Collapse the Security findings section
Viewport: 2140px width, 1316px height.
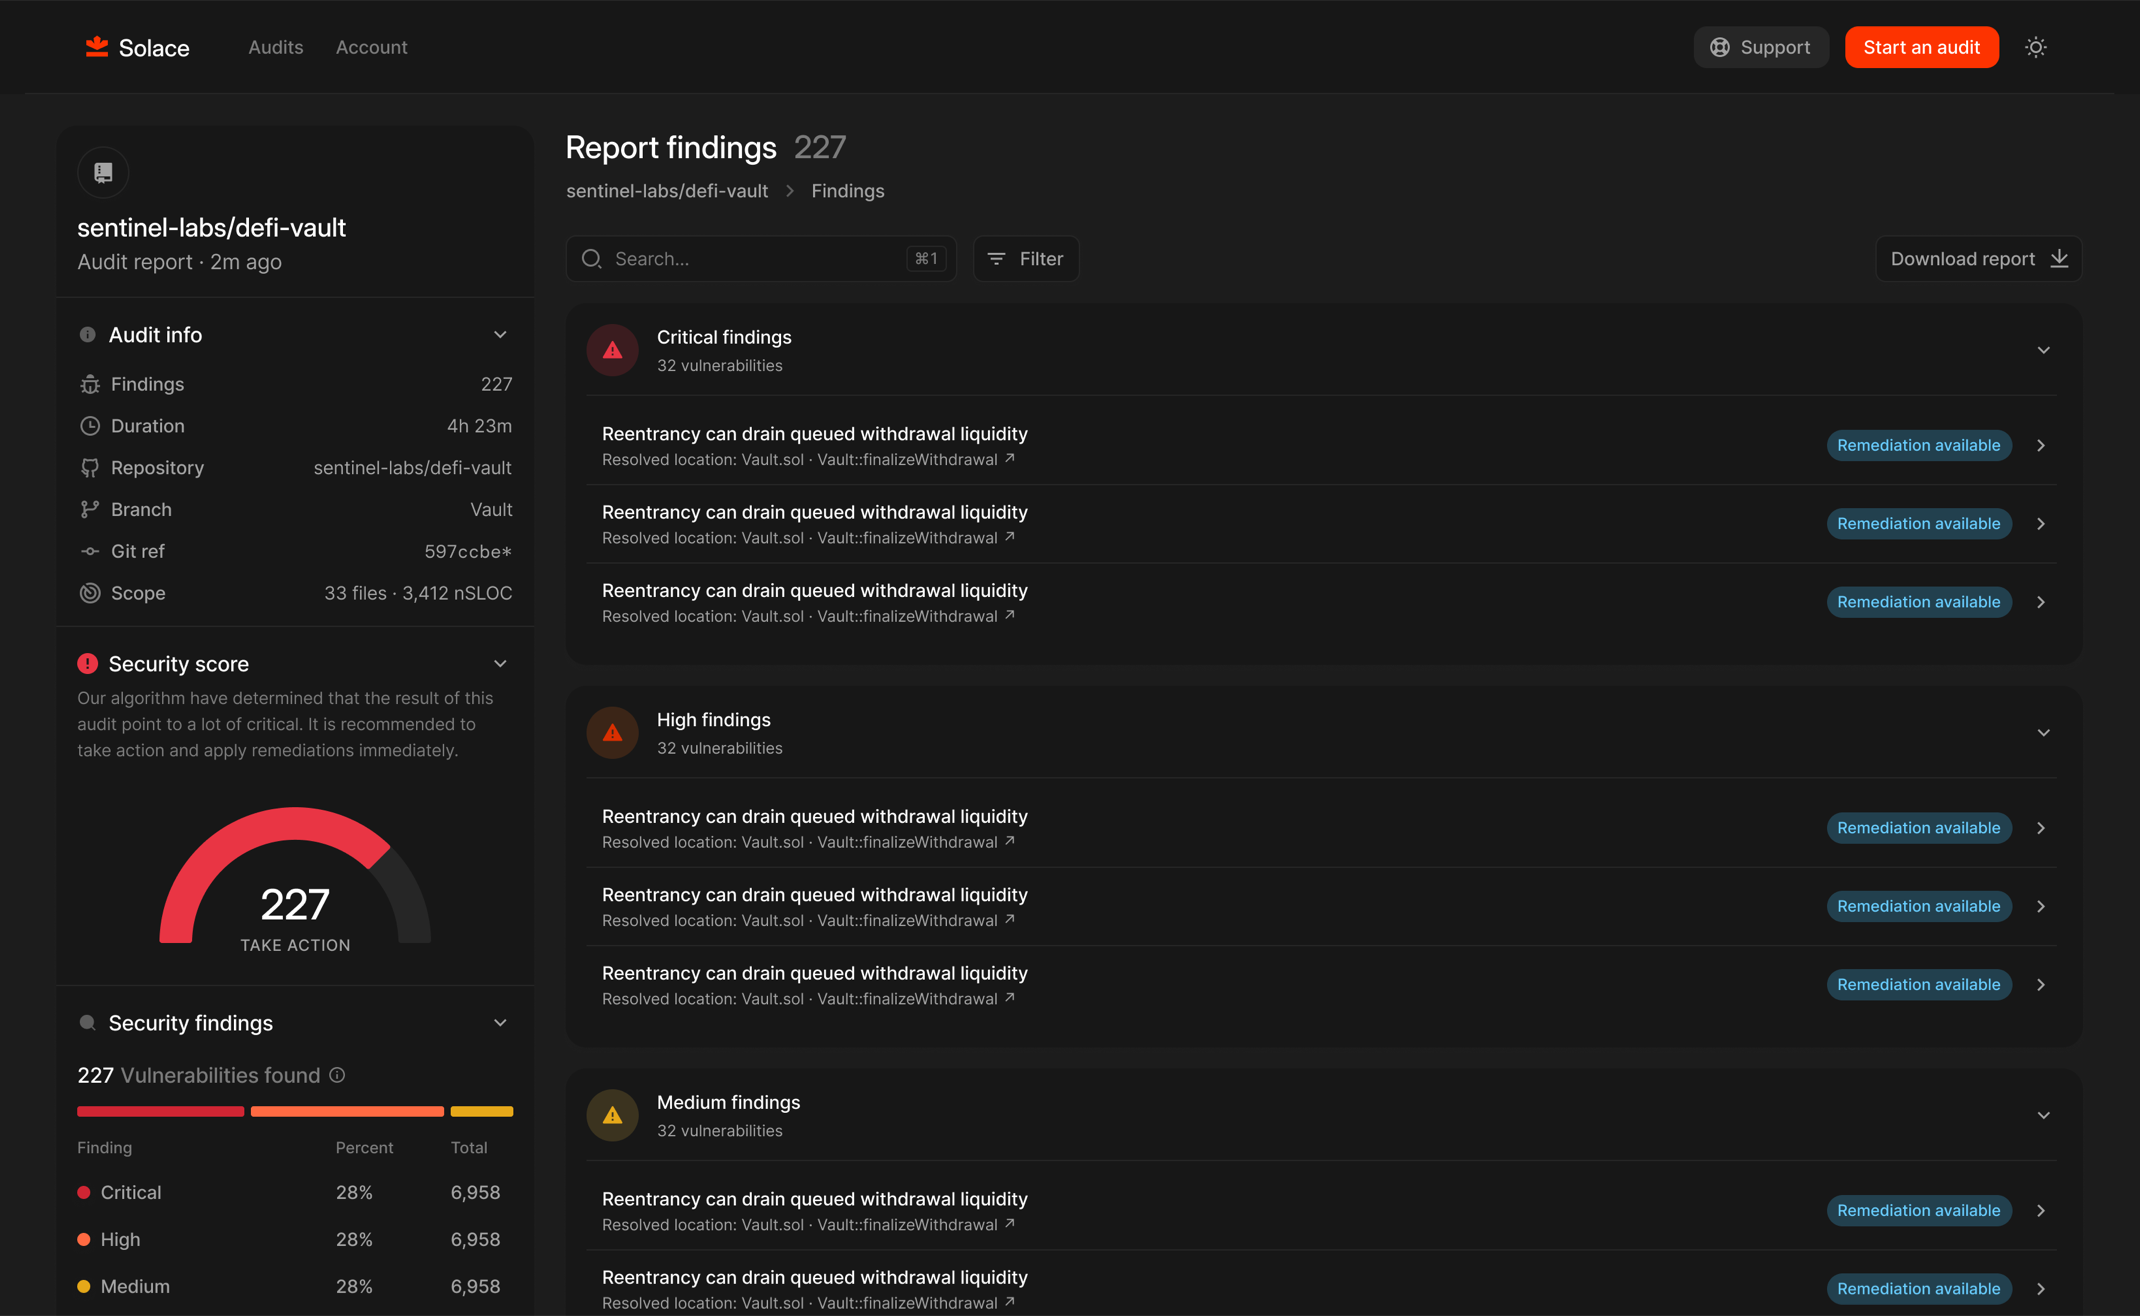500,1023
